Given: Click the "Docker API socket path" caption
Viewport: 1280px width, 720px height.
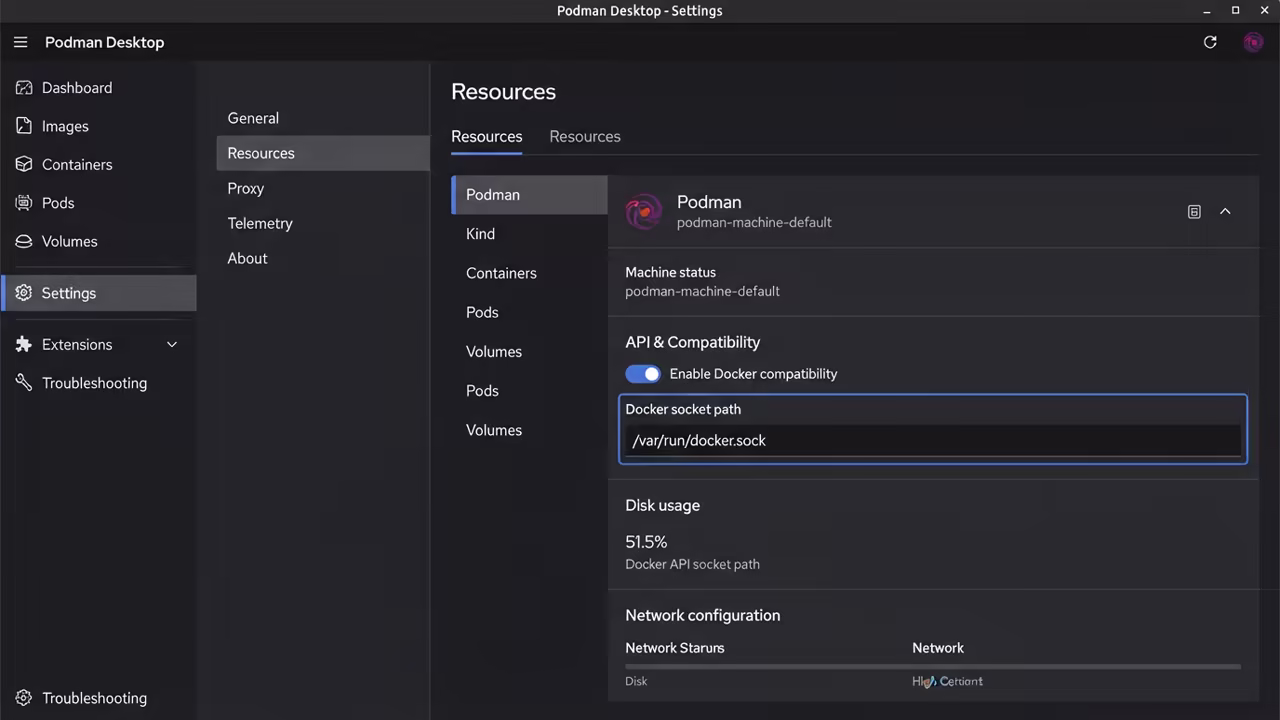Looking at the screenshot, I should pyautogui.click(x=692, y=564).
